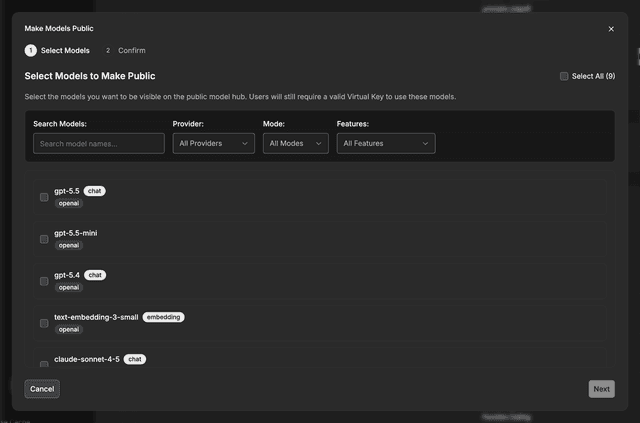This screenshot has height=423, width=640.
Task: Open the All Features dropdown
Action: click(386, 143)
